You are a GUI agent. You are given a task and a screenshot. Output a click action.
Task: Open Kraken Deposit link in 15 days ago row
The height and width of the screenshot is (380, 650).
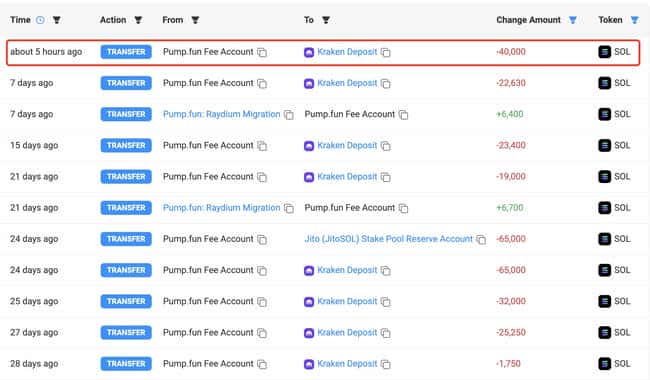[347, 145]
